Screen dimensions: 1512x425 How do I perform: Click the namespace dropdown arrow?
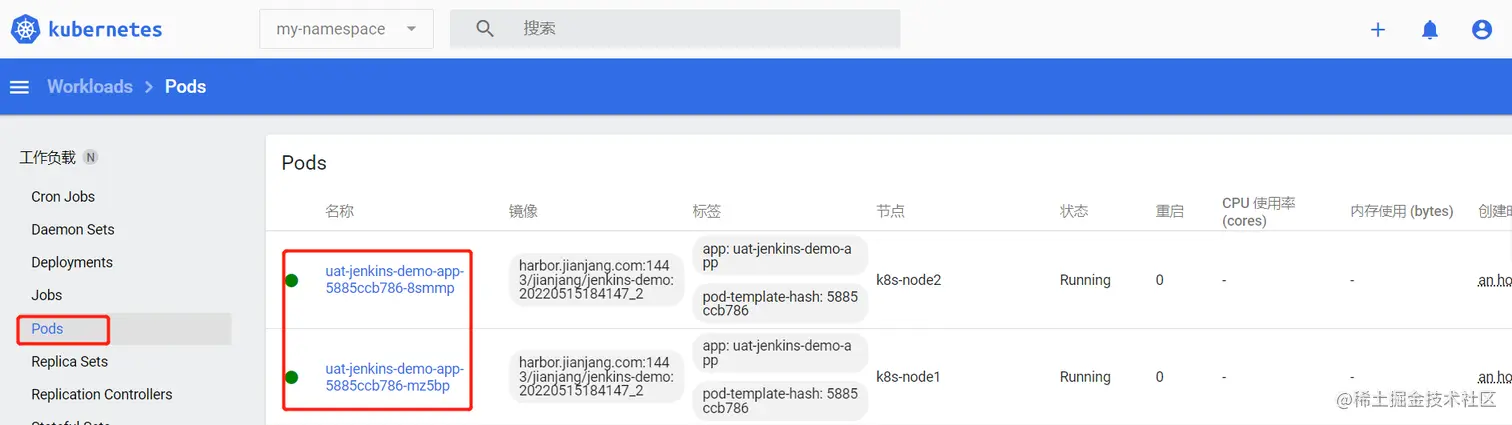[411, 29]
